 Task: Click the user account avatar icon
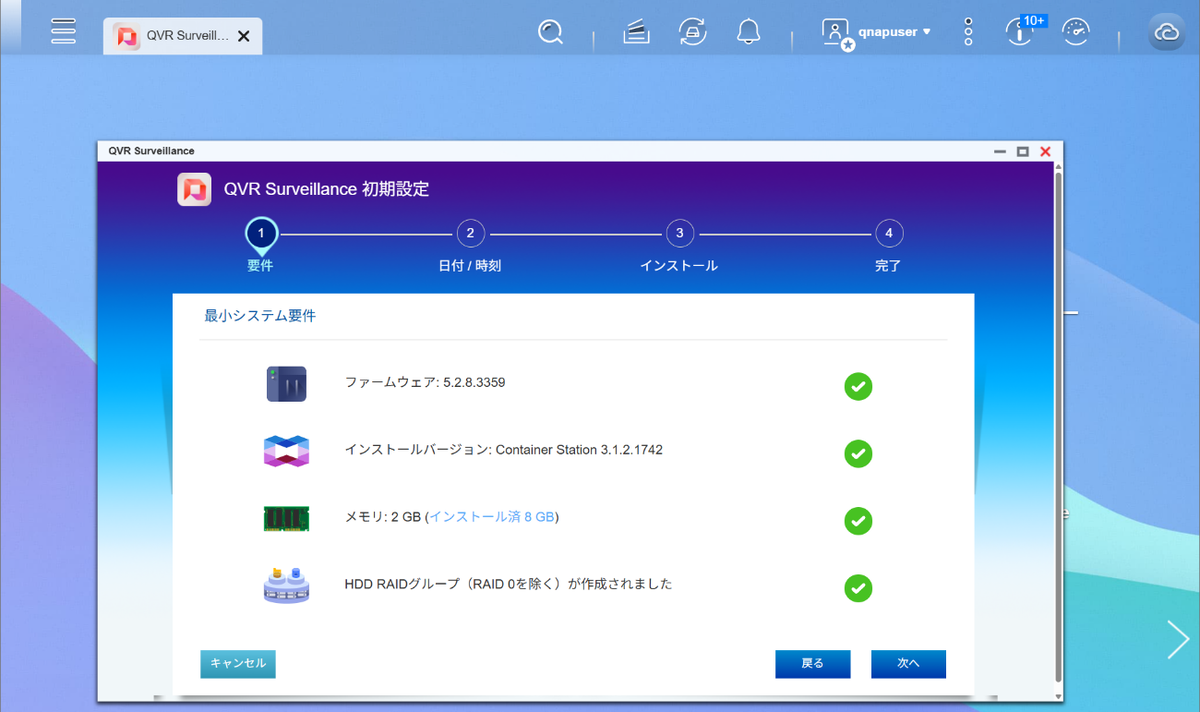tap(836, 33)
